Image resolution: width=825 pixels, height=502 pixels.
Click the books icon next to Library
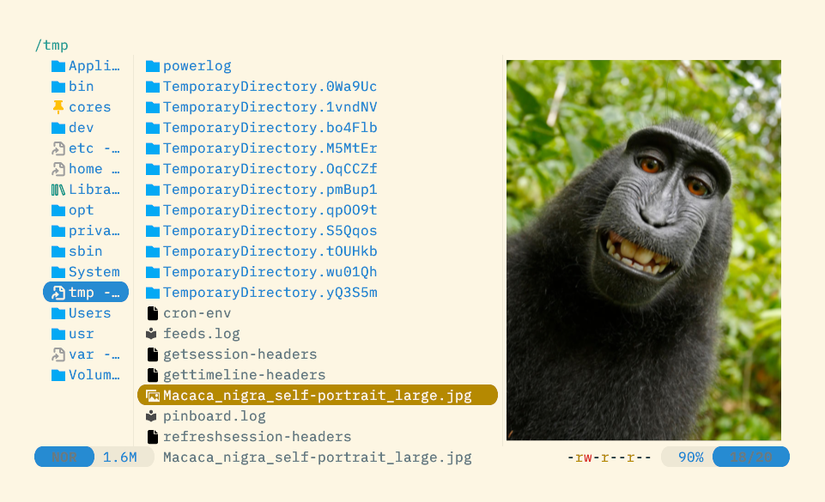58,190
